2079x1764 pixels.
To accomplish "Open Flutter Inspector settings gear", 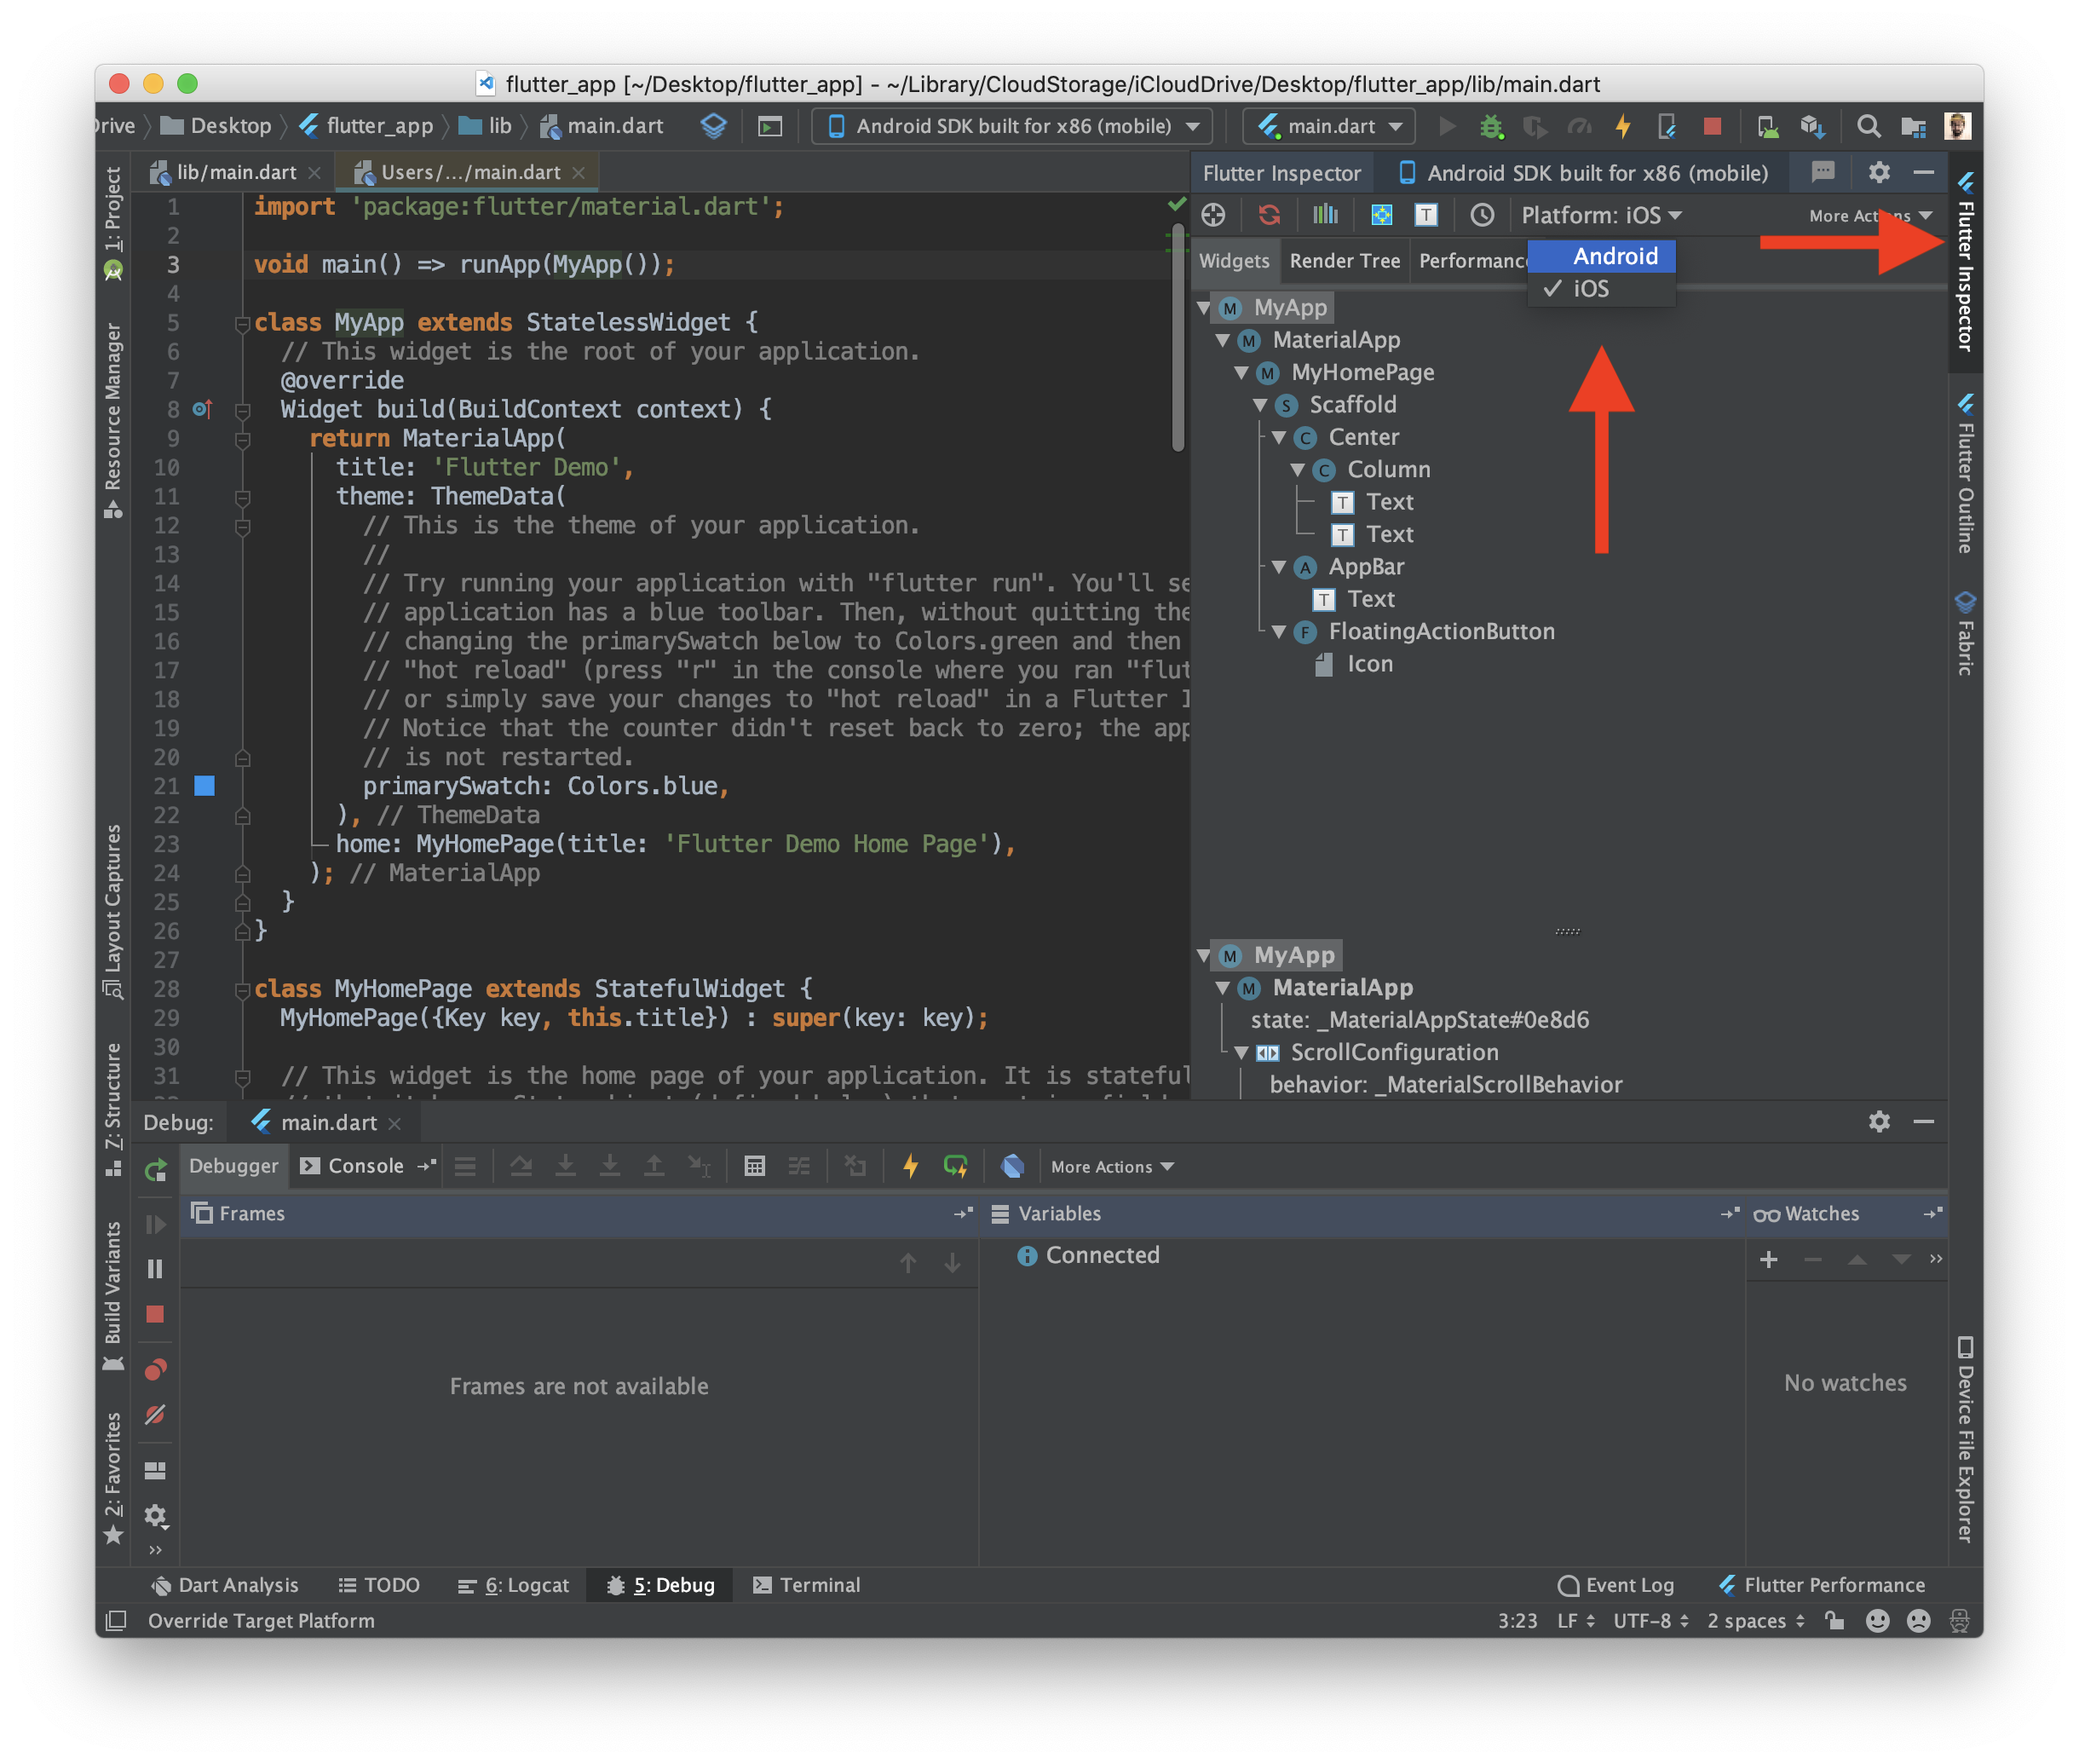I will coord(1879,172).
